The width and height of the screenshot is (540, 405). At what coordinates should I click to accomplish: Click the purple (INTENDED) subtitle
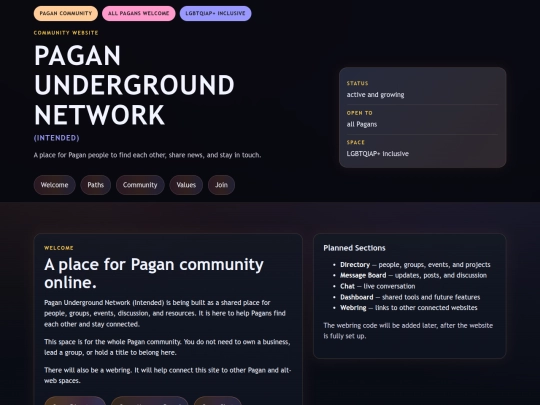point(56,138)
